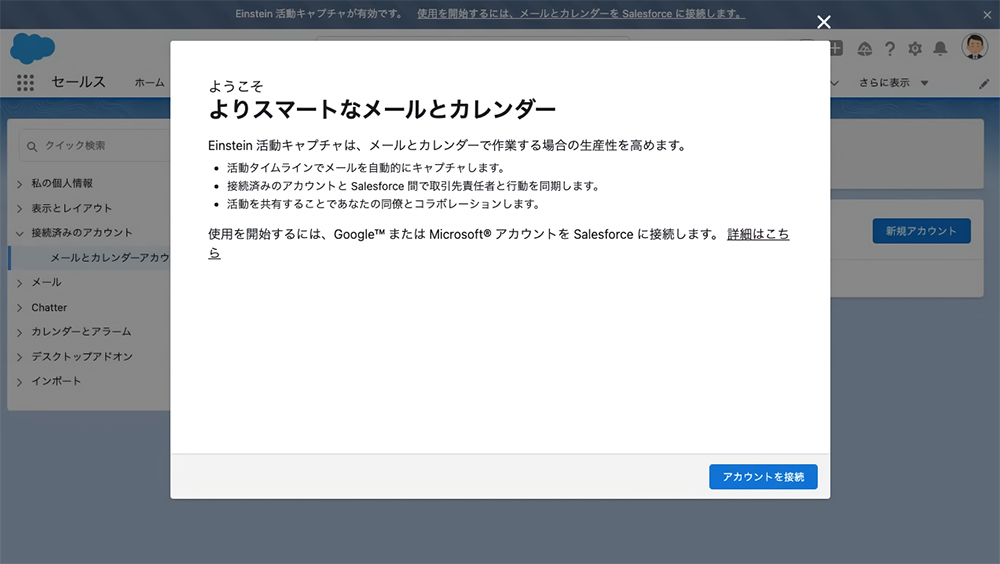1000x564 pixels.
Task: Select Chatter in the settings sidebar
Action: click(49, 307)
